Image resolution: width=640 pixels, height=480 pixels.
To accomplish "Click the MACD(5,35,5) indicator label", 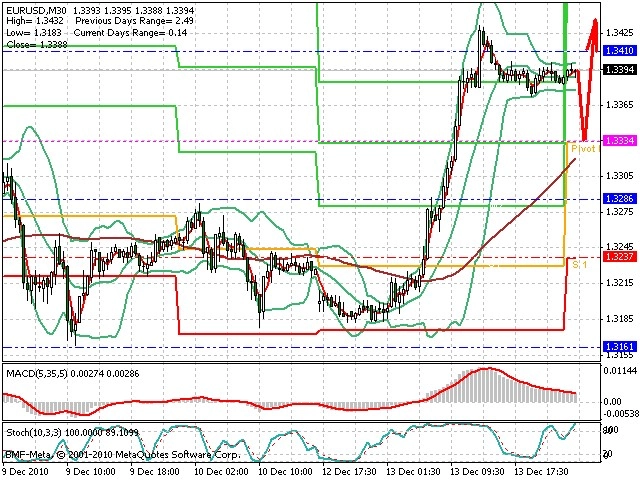I will [37, 373].
